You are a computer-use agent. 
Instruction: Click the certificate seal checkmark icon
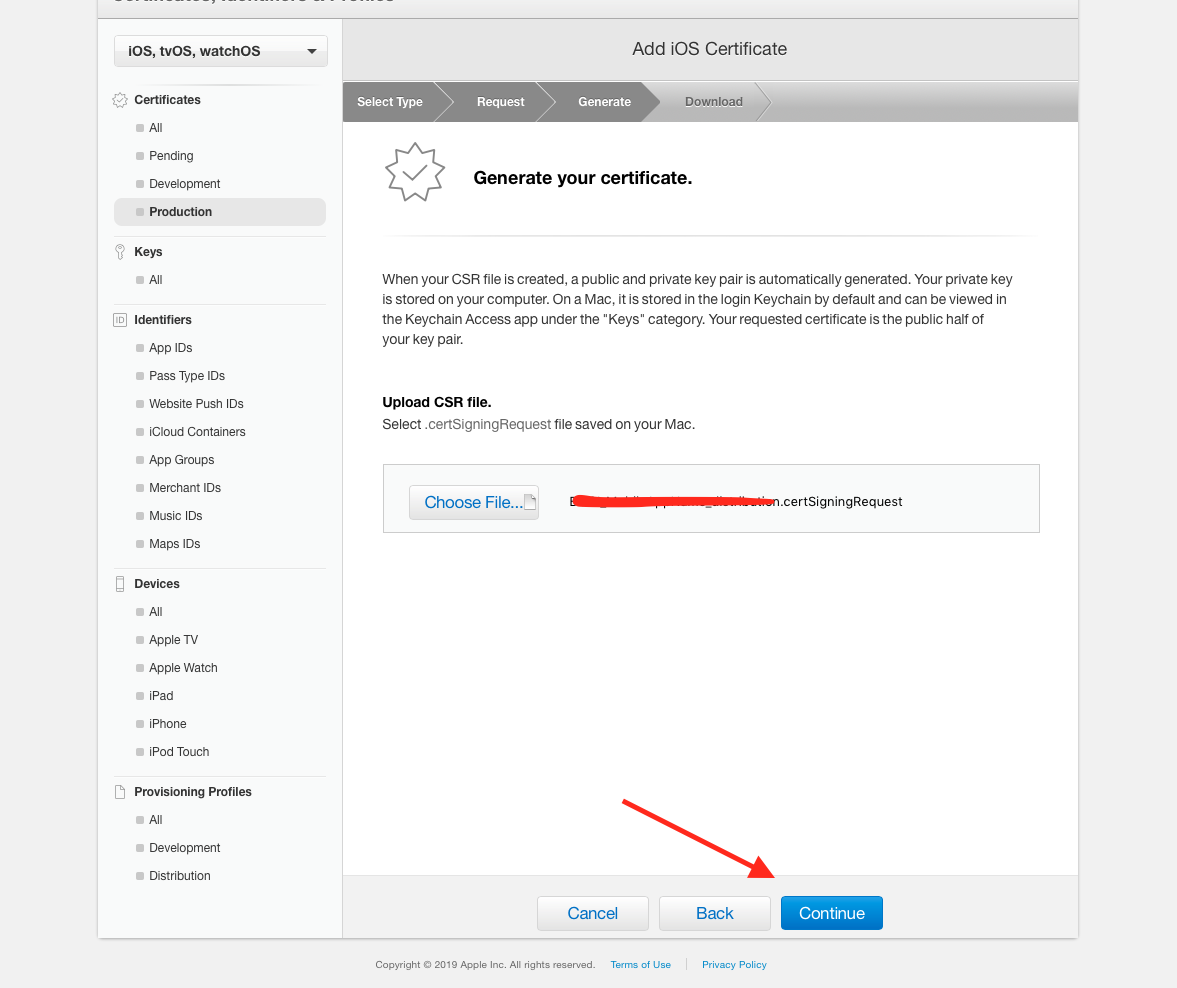(415, 172)
